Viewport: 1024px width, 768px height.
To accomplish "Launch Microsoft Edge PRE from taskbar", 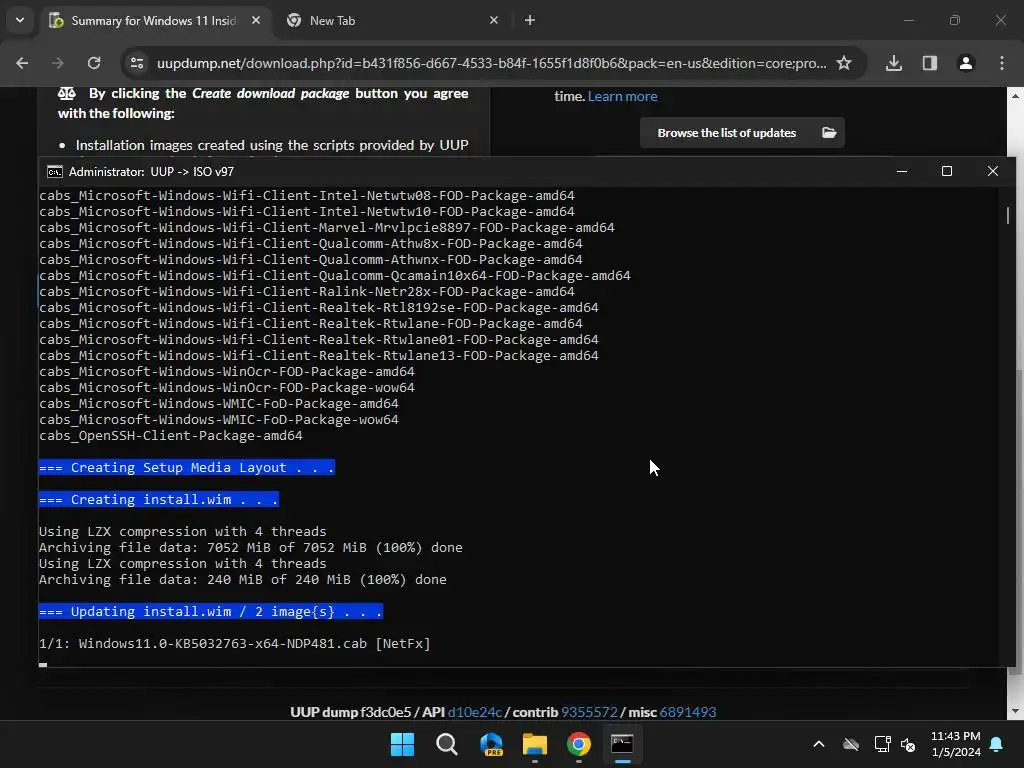I will (x=491, y=744).
